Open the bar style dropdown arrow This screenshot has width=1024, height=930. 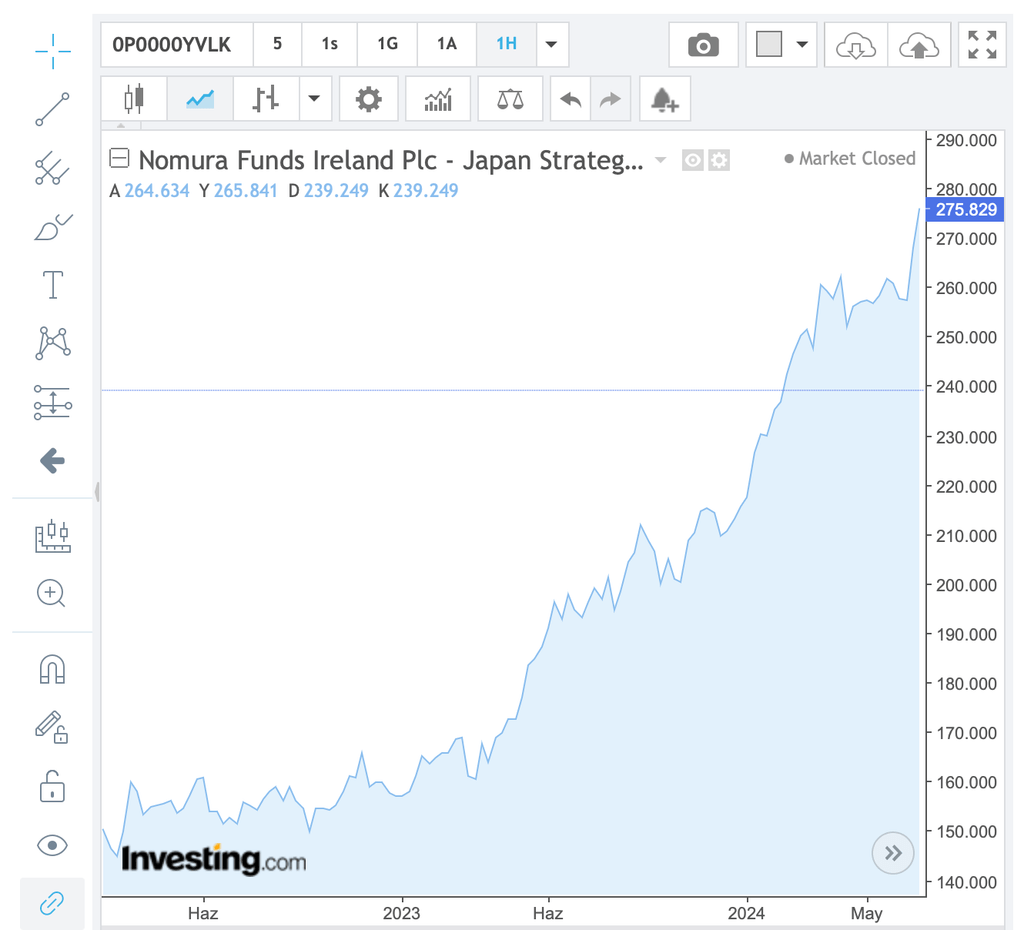click(x=315, y=98)
